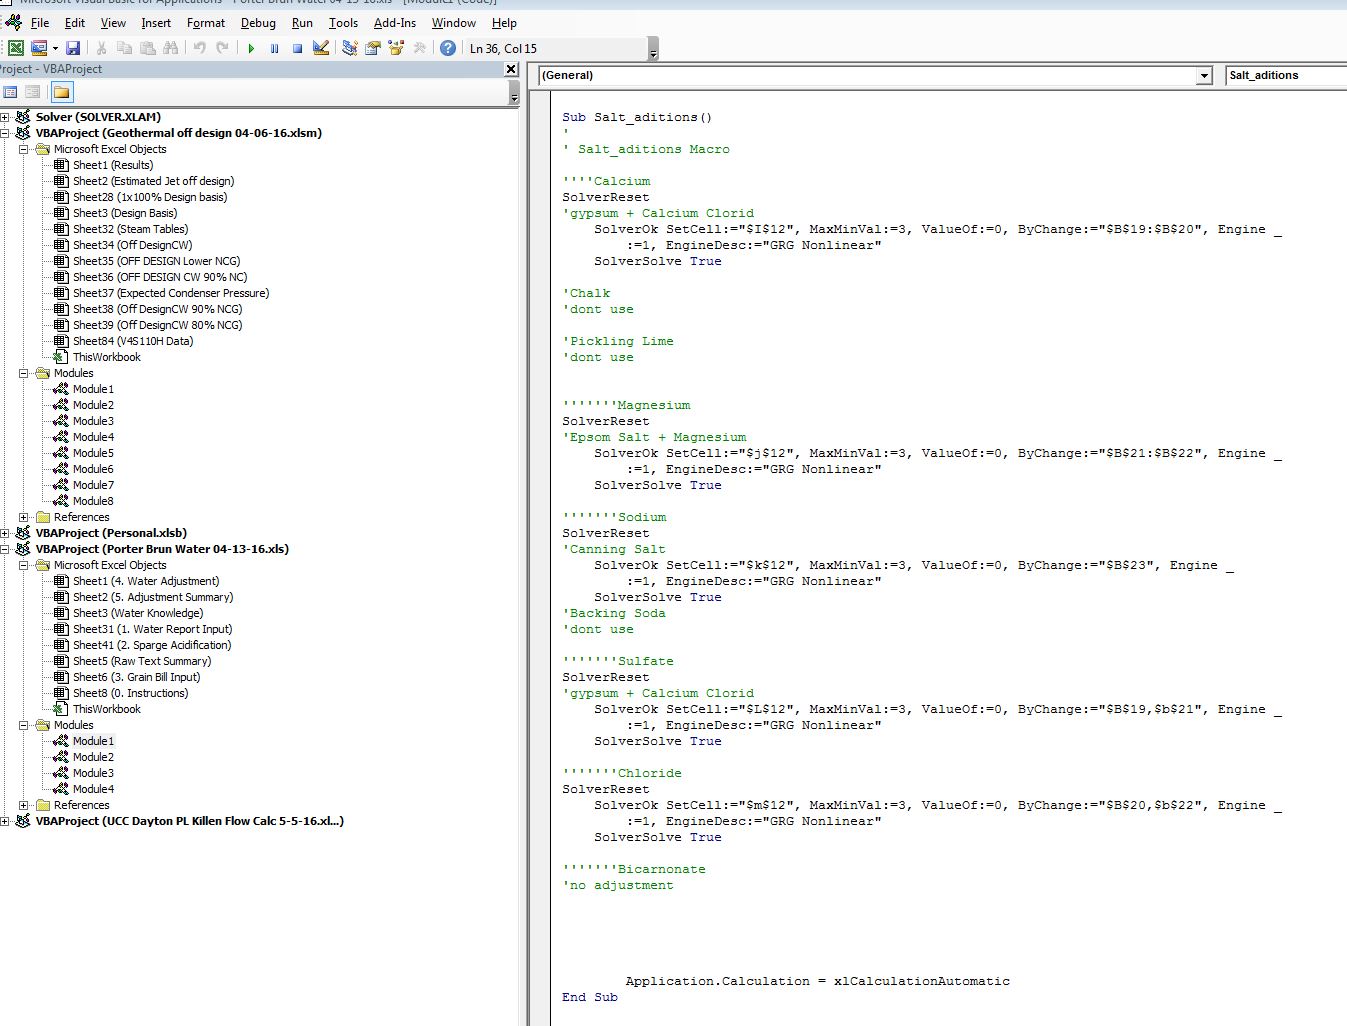The width and height of the screenshot is (1347, 1026).
Task: Select Sheet37 (Expected Condenser Pressure)
Action: 171,293
